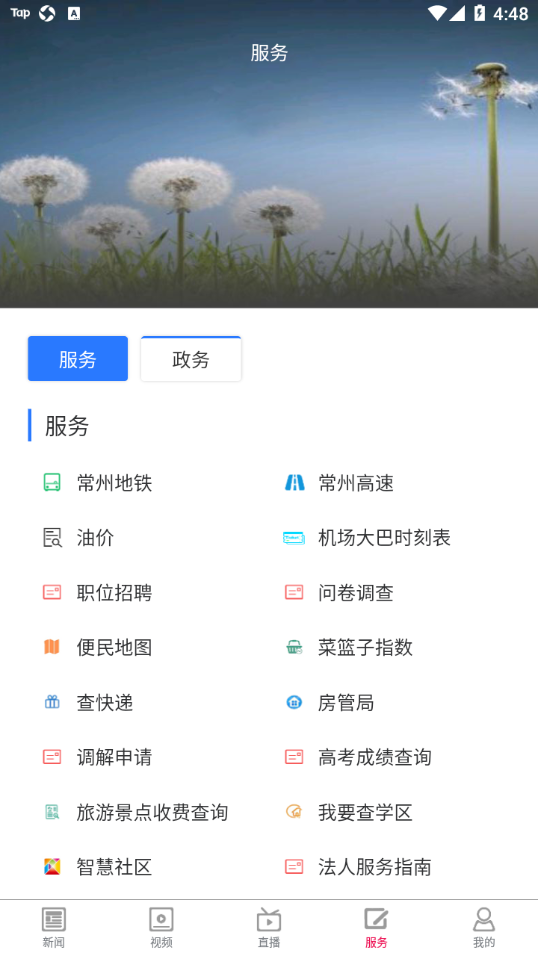Tap the 油价 search document icon

[52, 538]
